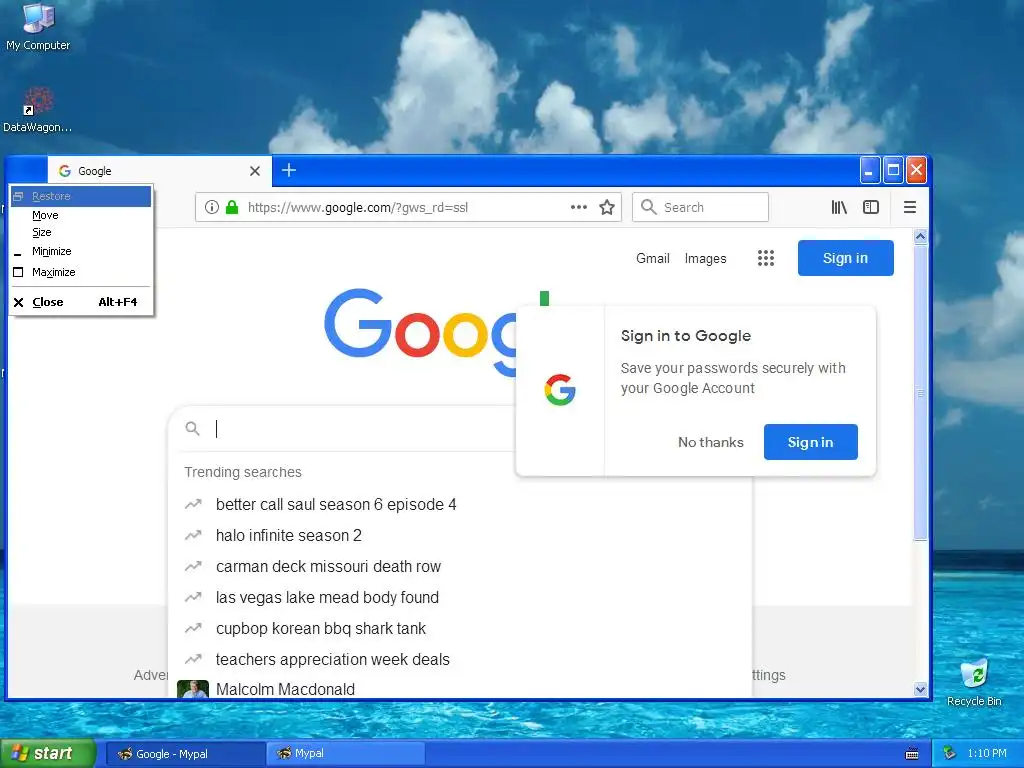Choose Size from the window menu

[81, 232]
